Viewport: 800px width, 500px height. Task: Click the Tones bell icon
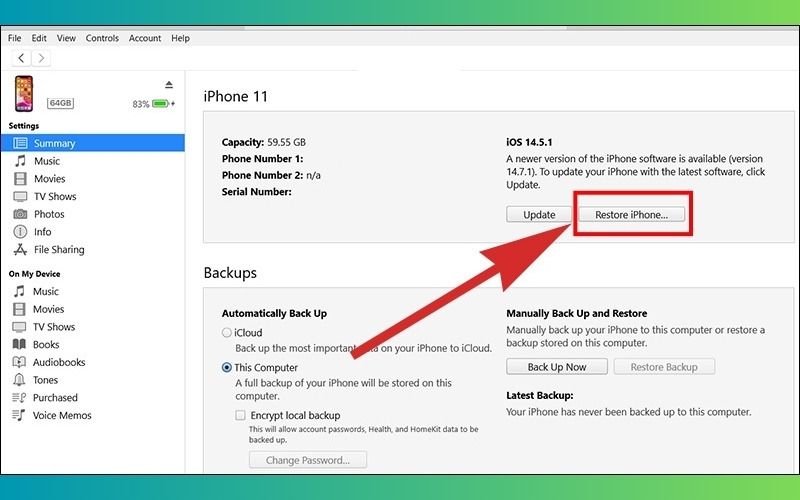pos(19,380)
